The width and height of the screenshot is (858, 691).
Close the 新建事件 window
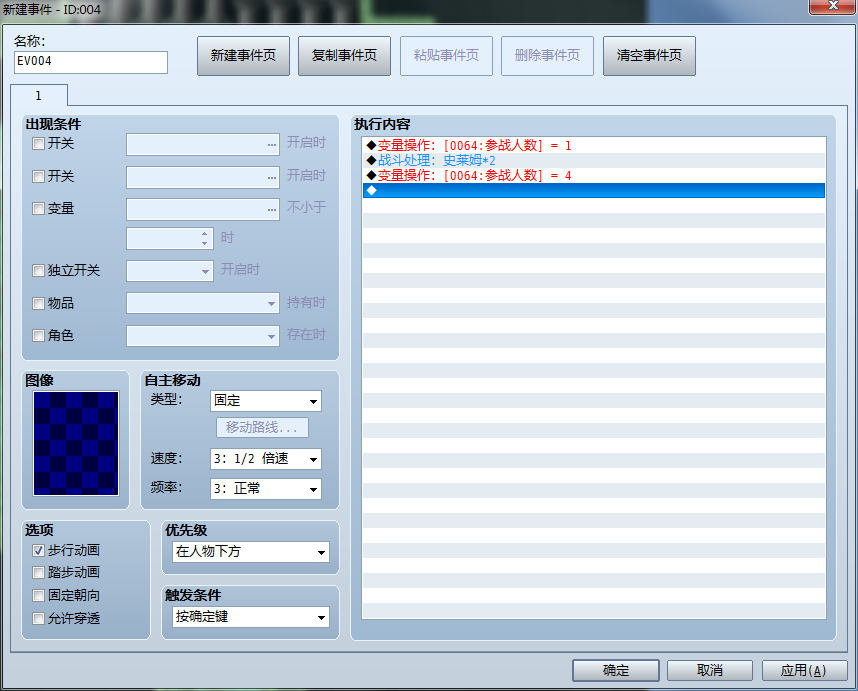click(x=832, y=6)
